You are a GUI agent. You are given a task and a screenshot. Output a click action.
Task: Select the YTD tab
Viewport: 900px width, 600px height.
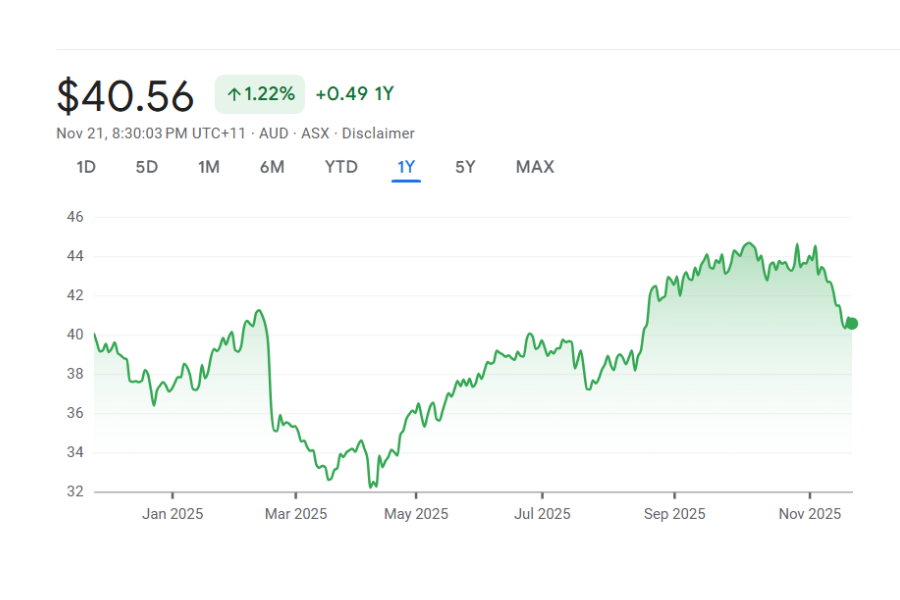click(341, 167)
